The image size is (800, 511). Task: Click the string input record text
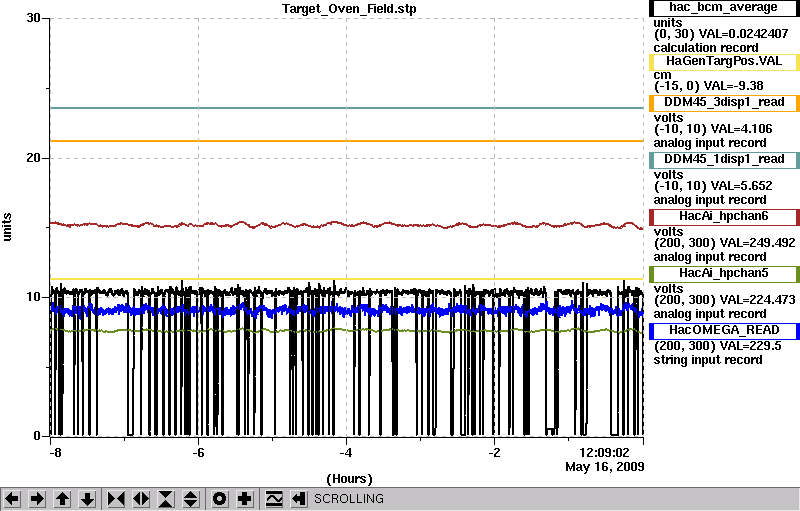tap(708, 360)
